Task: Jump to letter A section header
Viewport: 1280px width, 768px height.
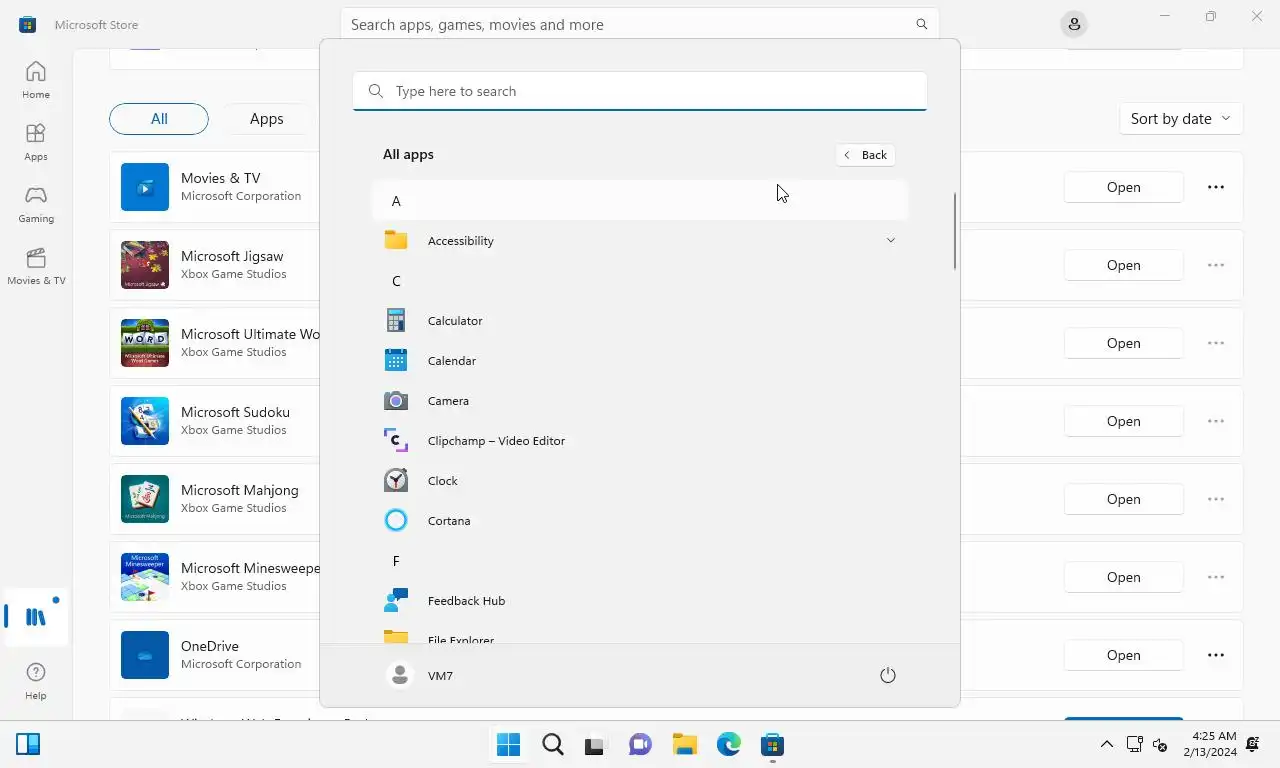Action: (x=640, y=201)
